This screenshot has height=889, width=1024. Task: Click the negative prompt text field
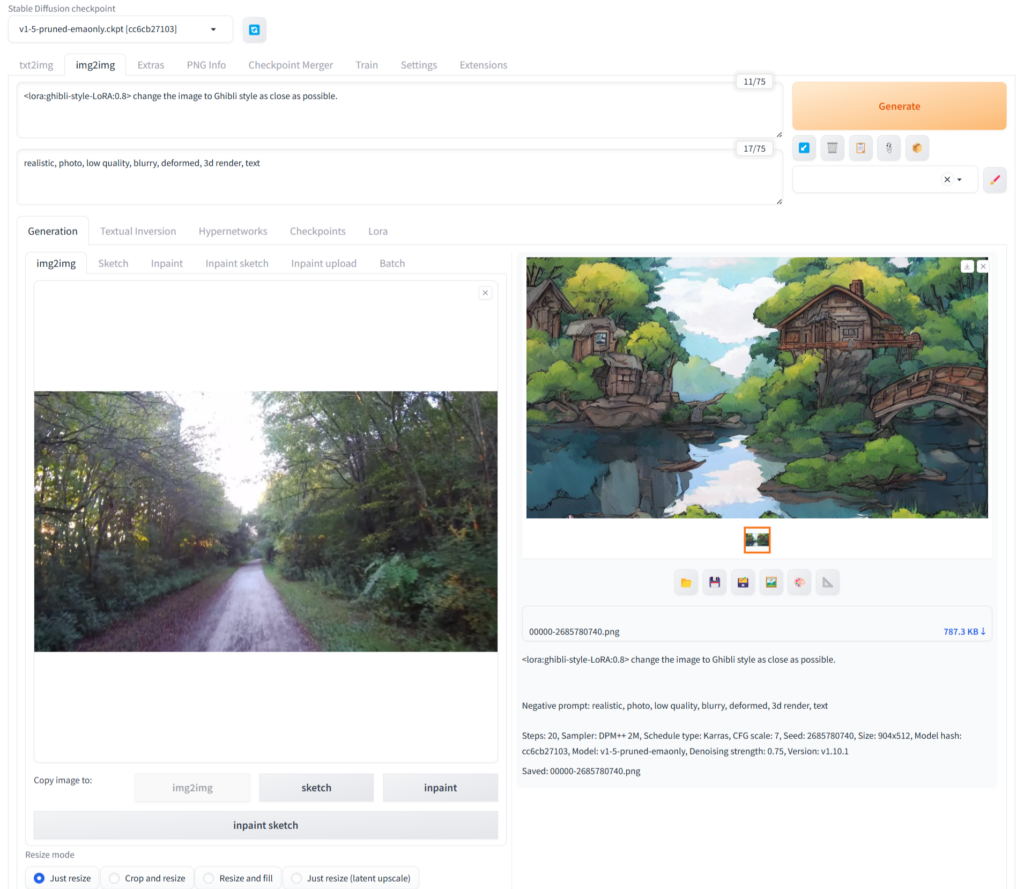click(x=398, y=177)
